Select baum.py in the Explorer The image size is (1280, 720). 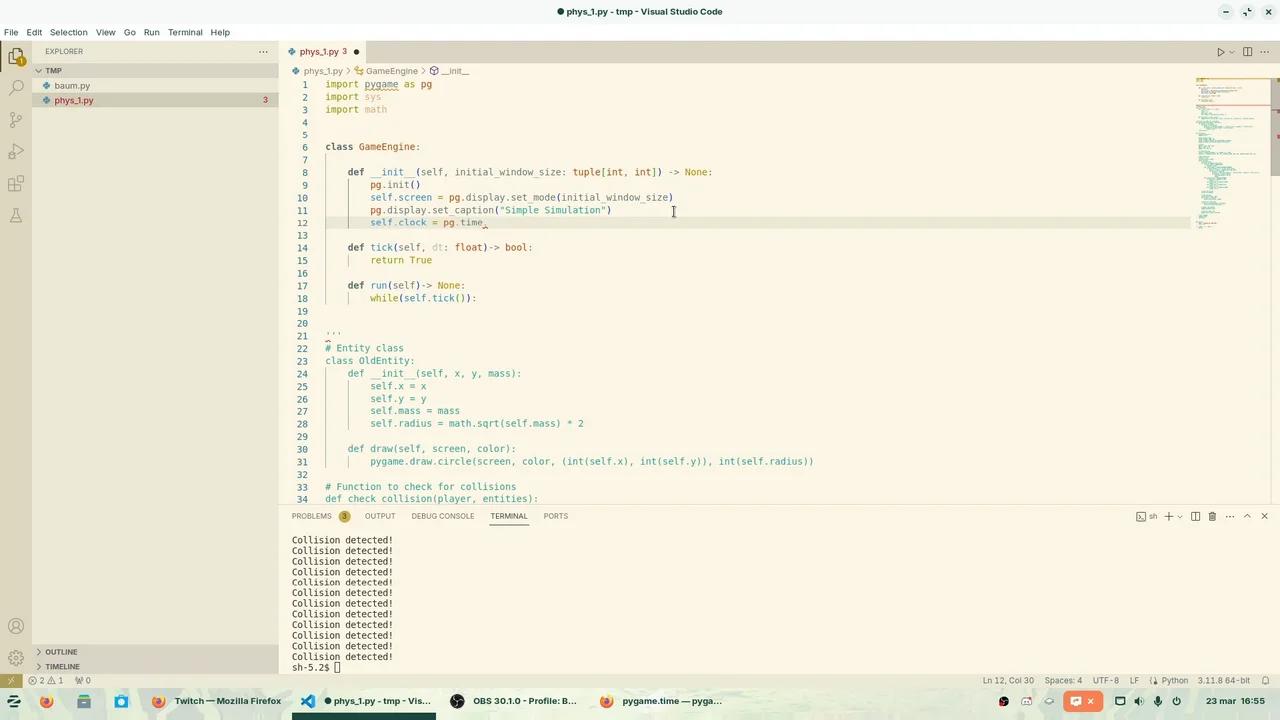tap(72, 85)
